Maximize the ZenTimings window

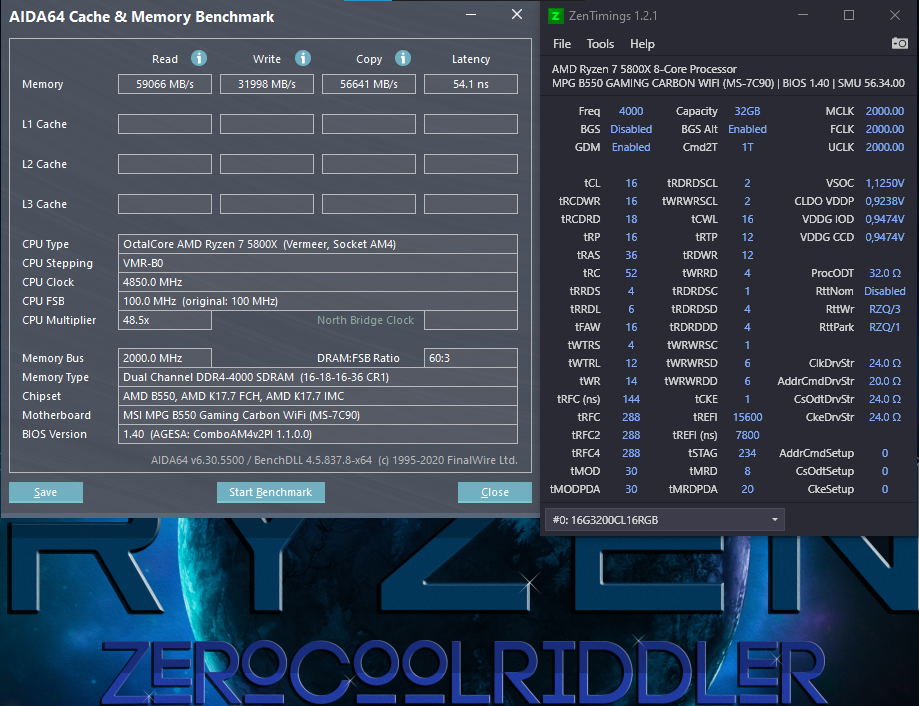[x=849, y=15]
